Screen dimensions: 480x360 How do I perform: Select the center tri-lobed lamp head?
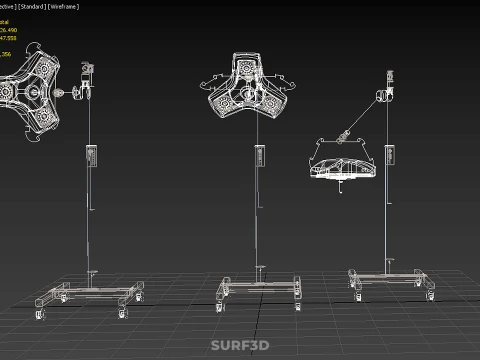[247, 86]
